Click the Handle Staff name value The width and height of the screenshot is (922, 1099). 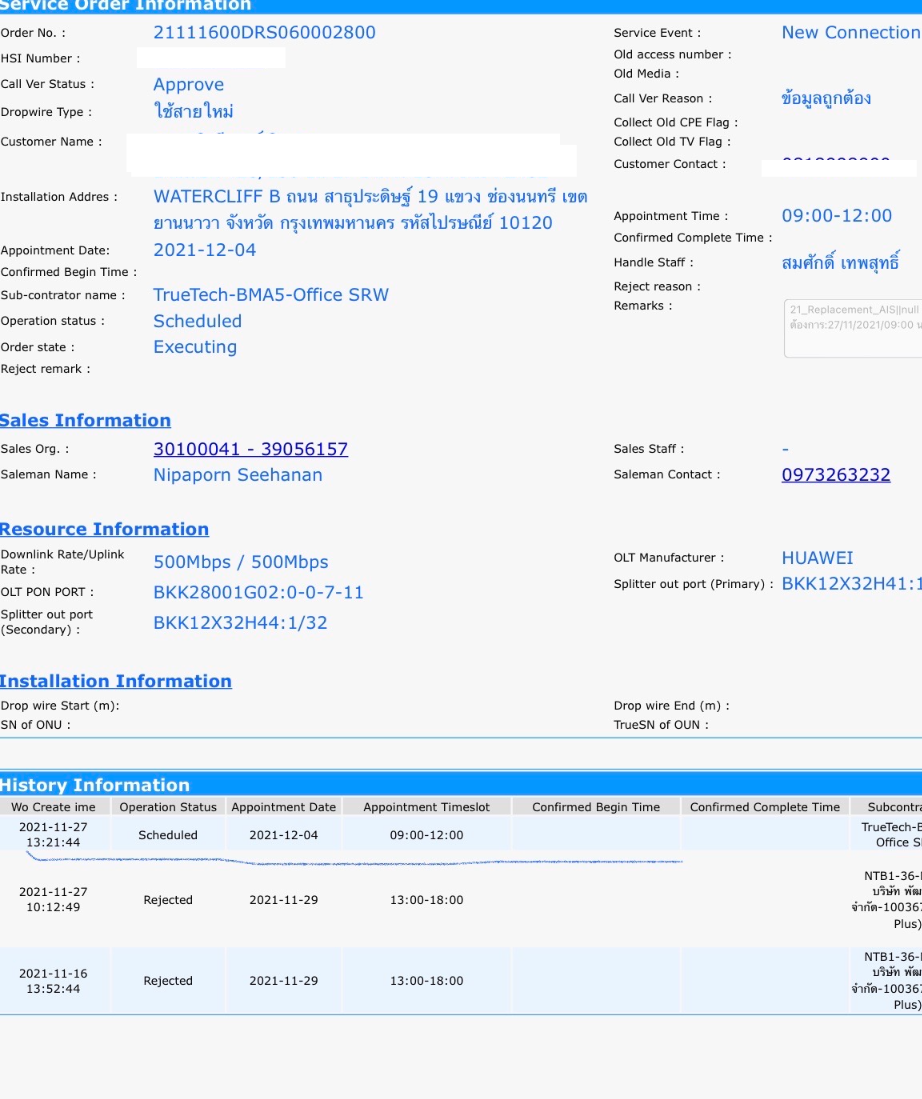(841, 262)
